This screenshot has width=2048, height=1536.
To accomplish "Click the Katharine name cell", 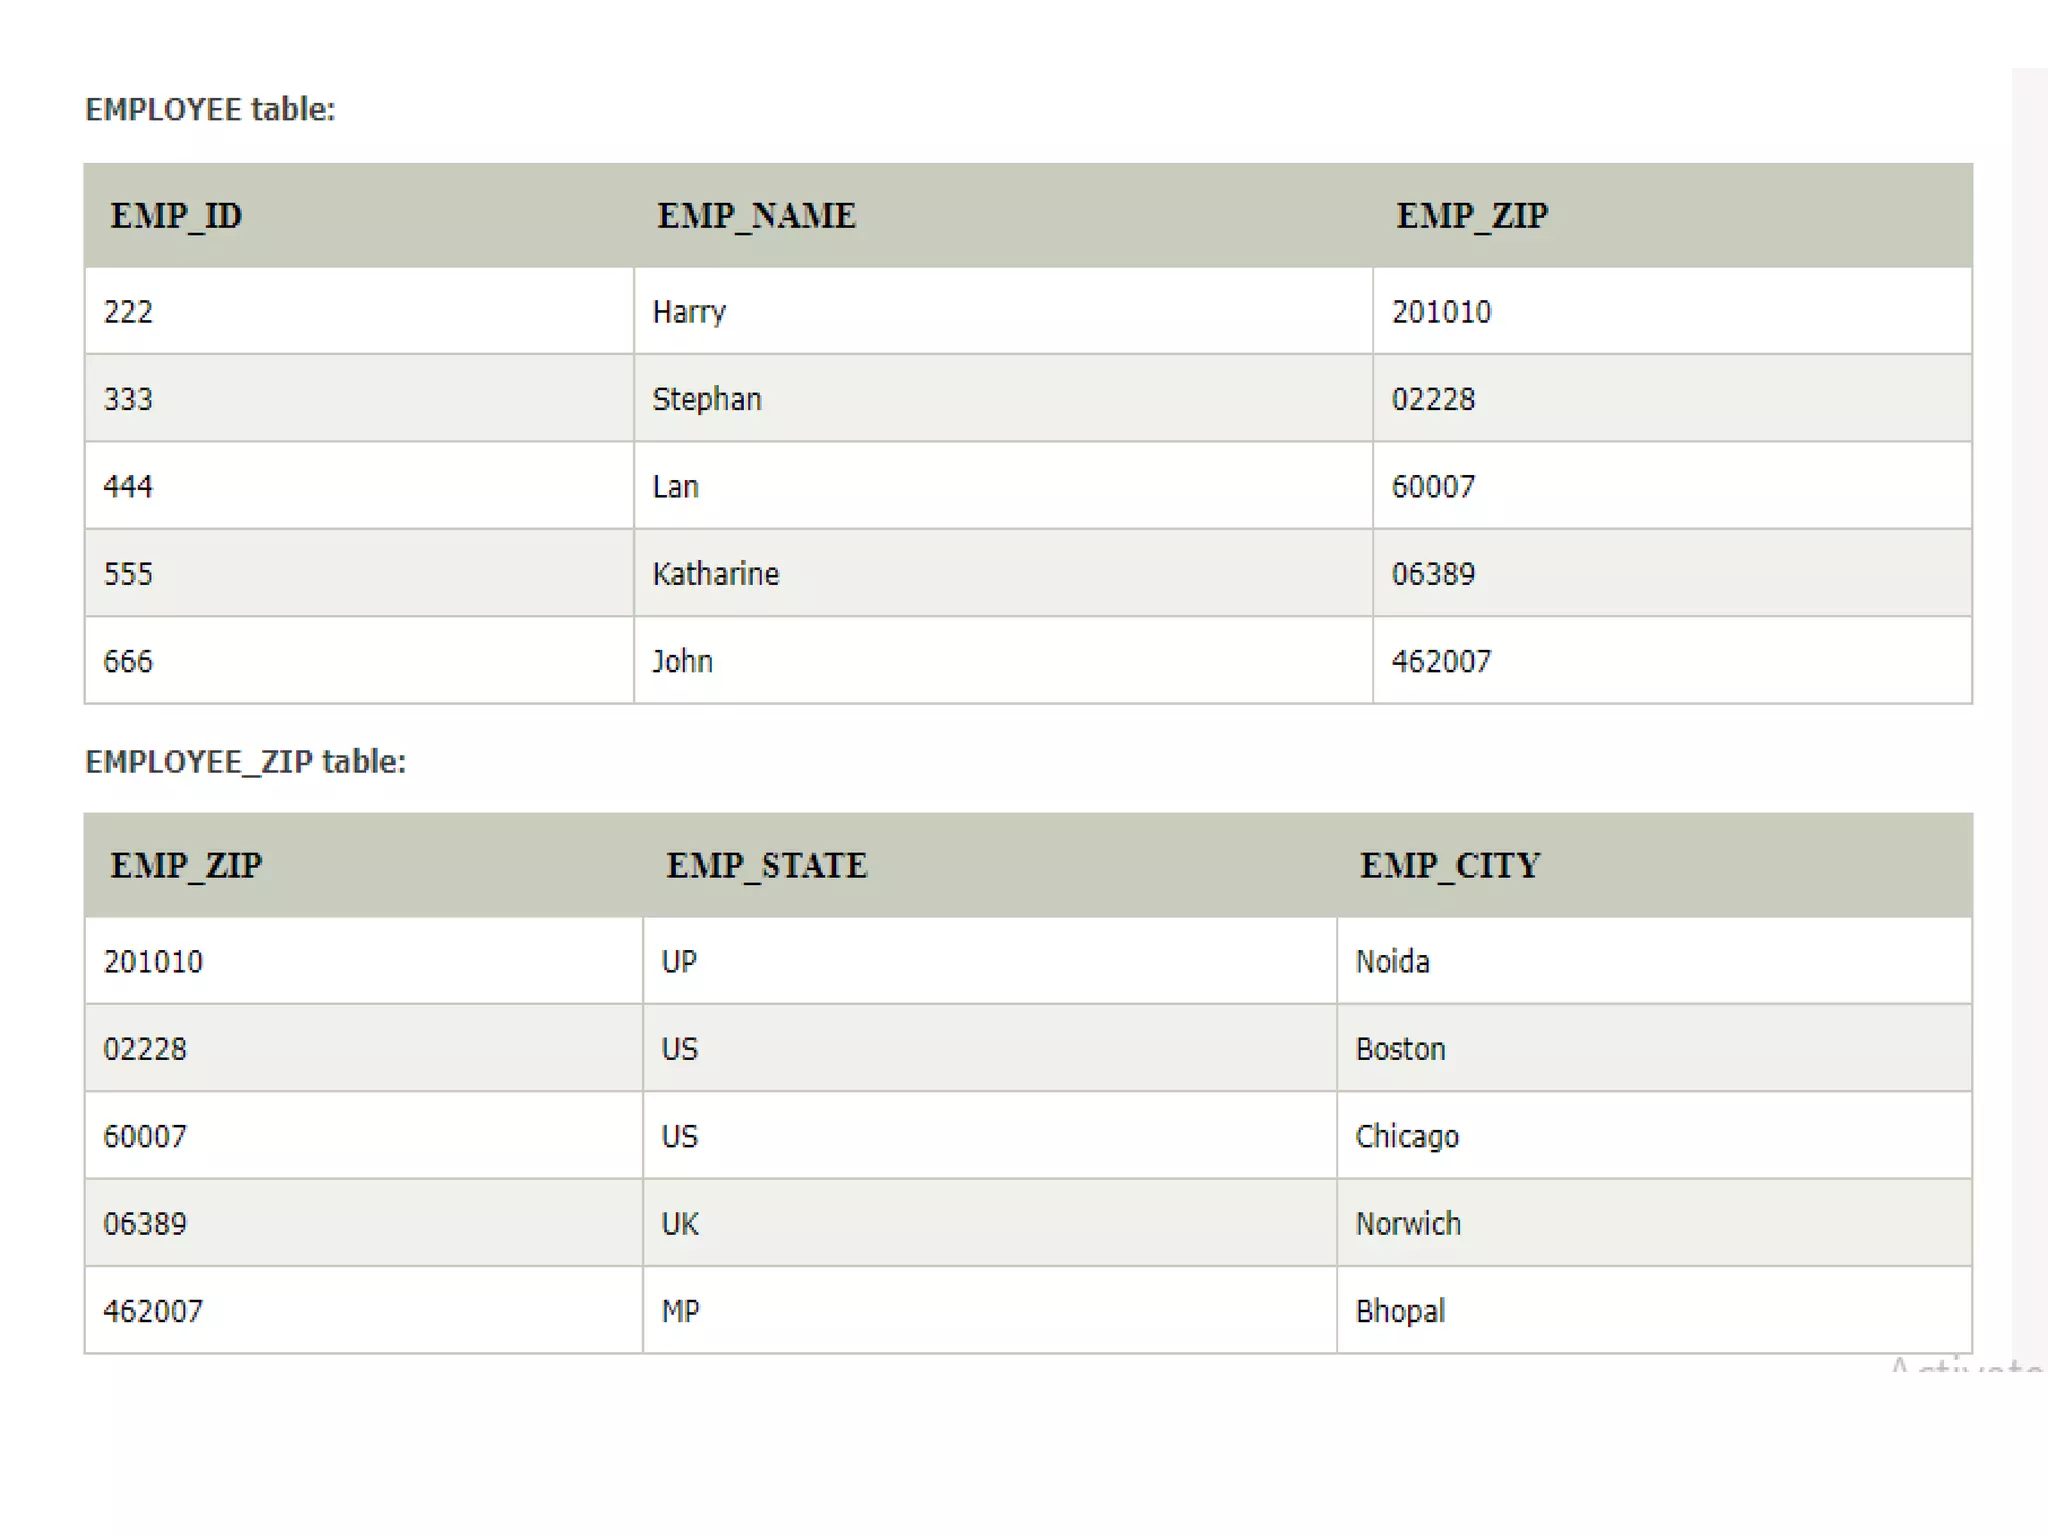I will click(715, 574).
